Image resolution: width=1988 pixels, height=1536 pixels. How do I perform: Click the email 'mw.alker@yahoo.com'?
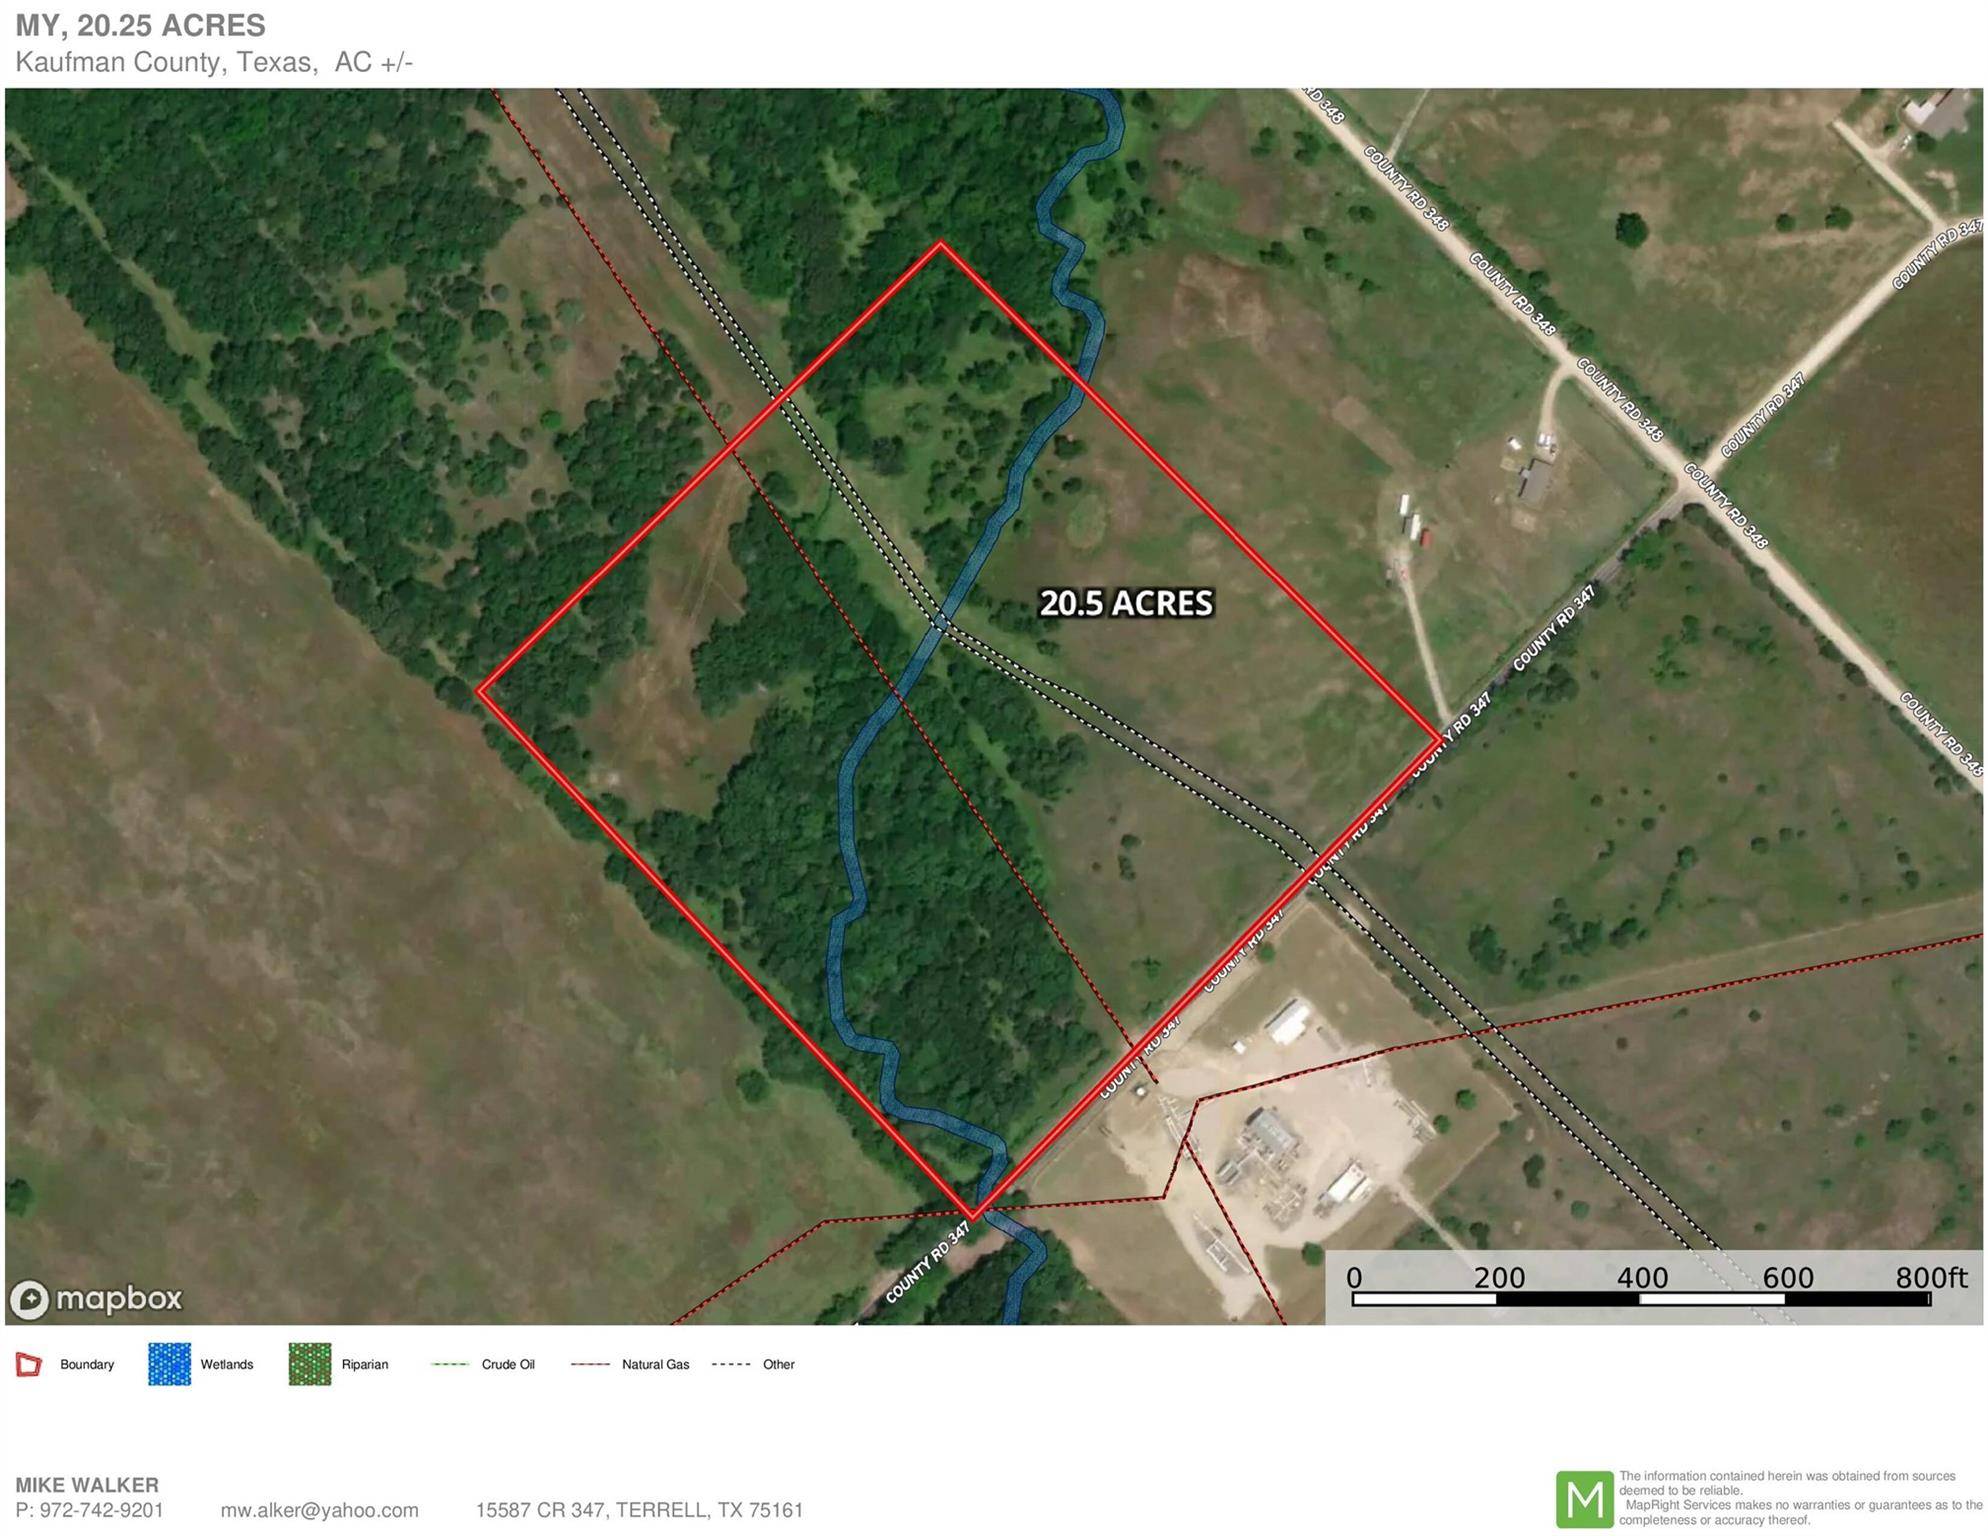click(x=320, y=1511)
